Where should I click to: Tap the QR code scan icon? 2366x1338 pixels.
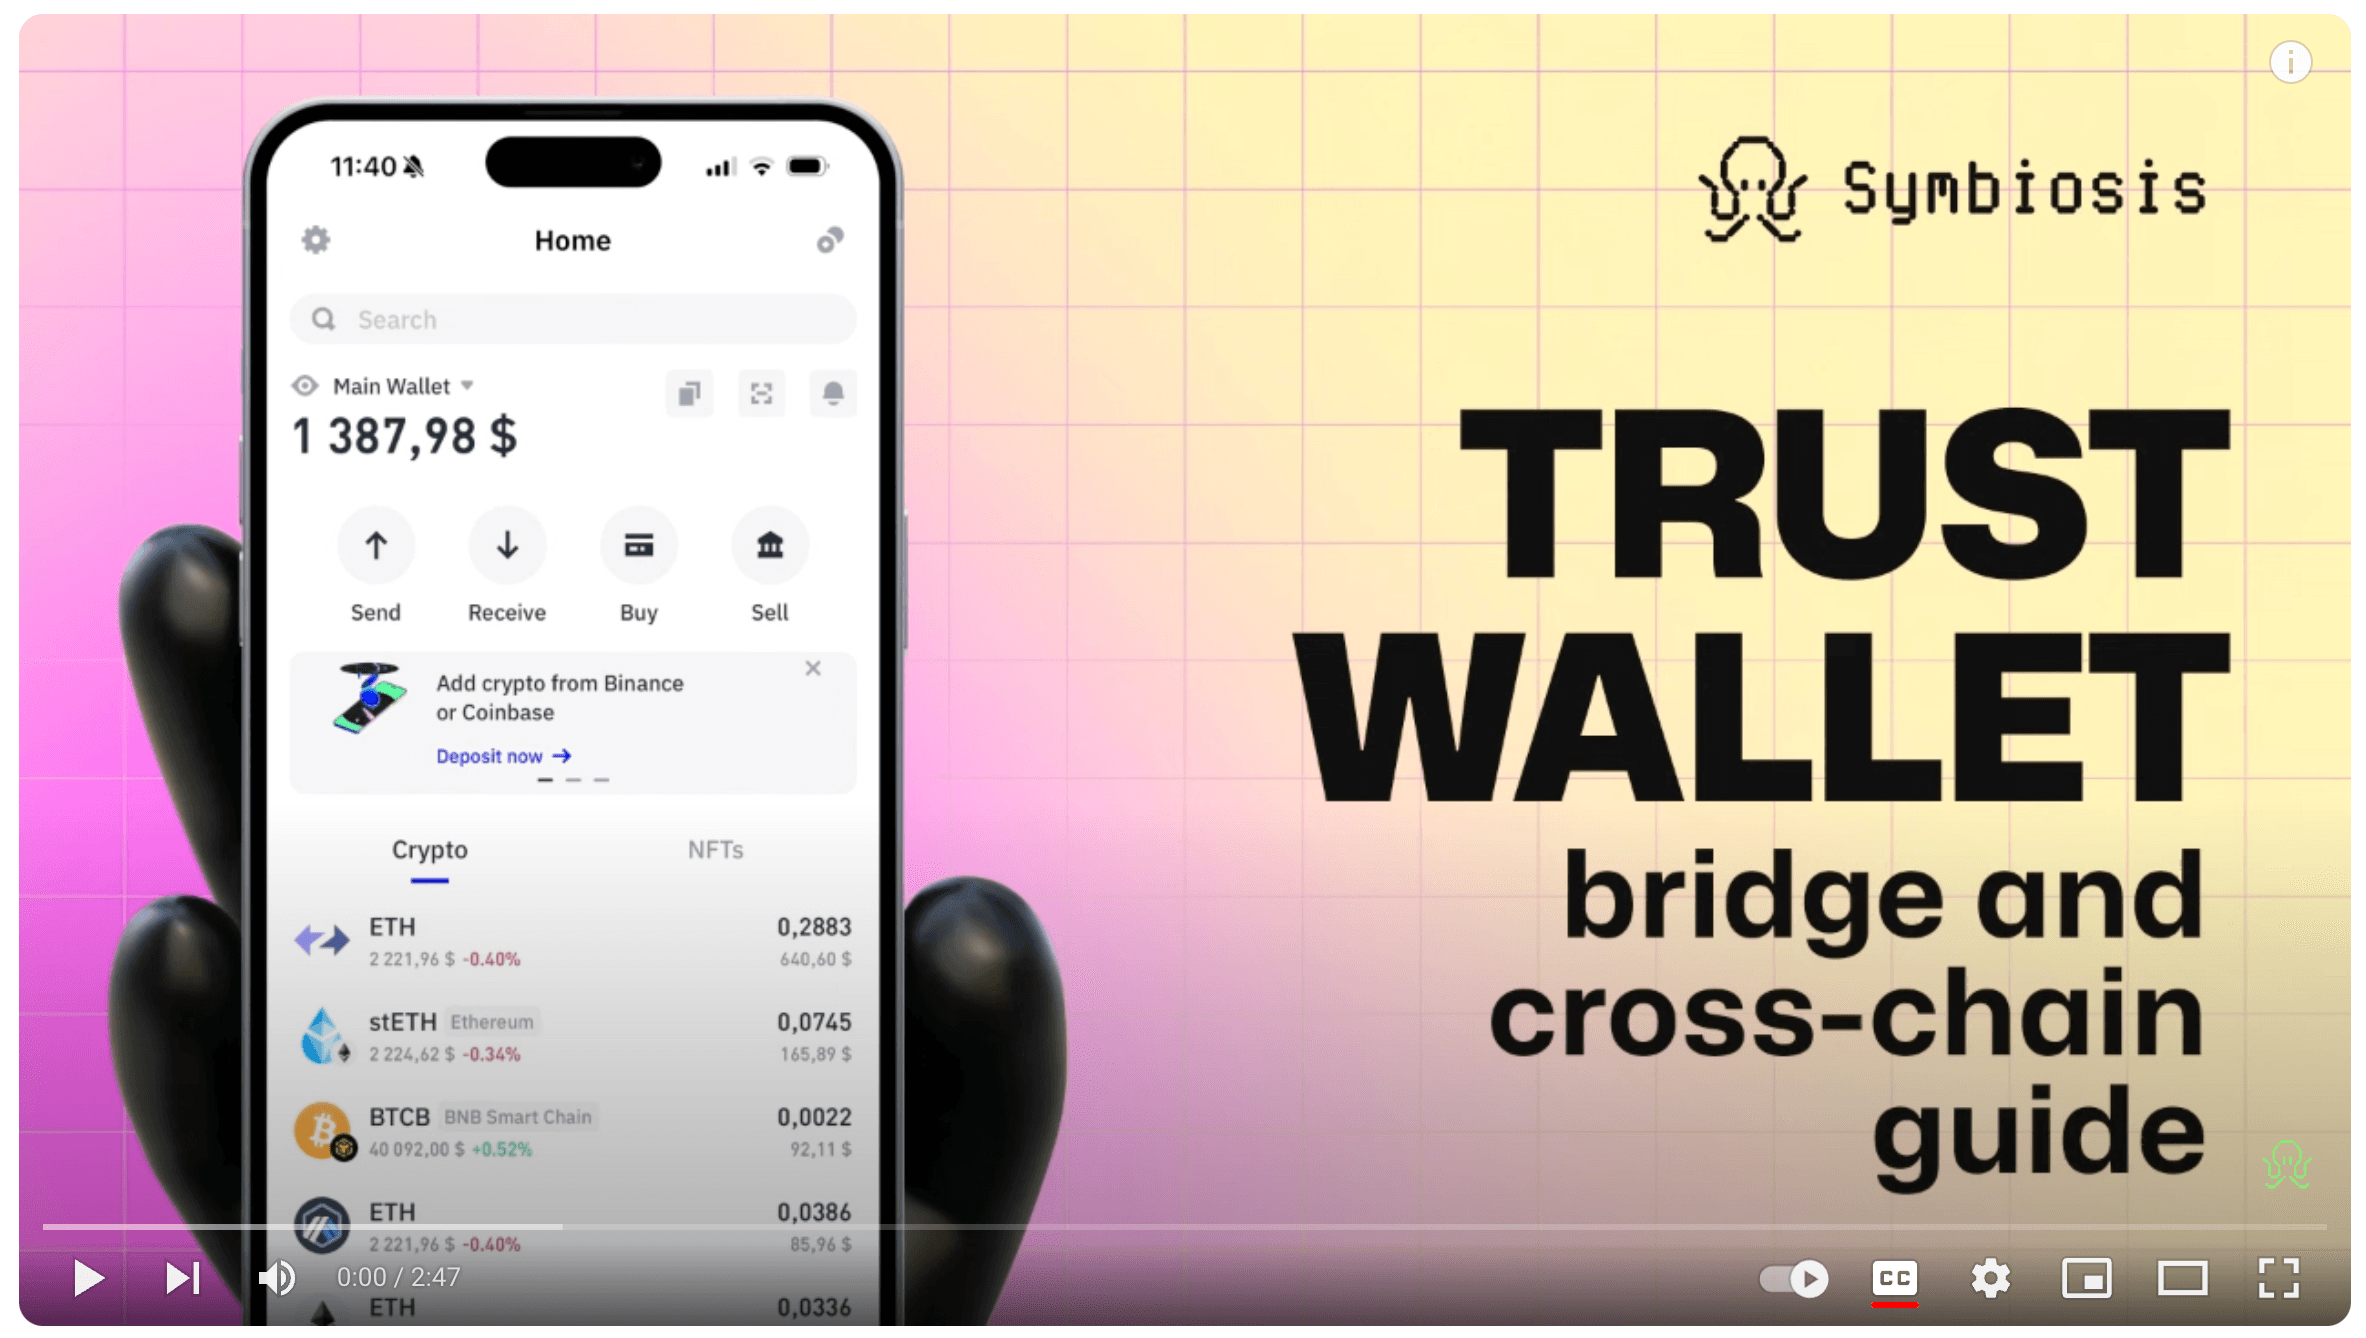pos(760,393)
